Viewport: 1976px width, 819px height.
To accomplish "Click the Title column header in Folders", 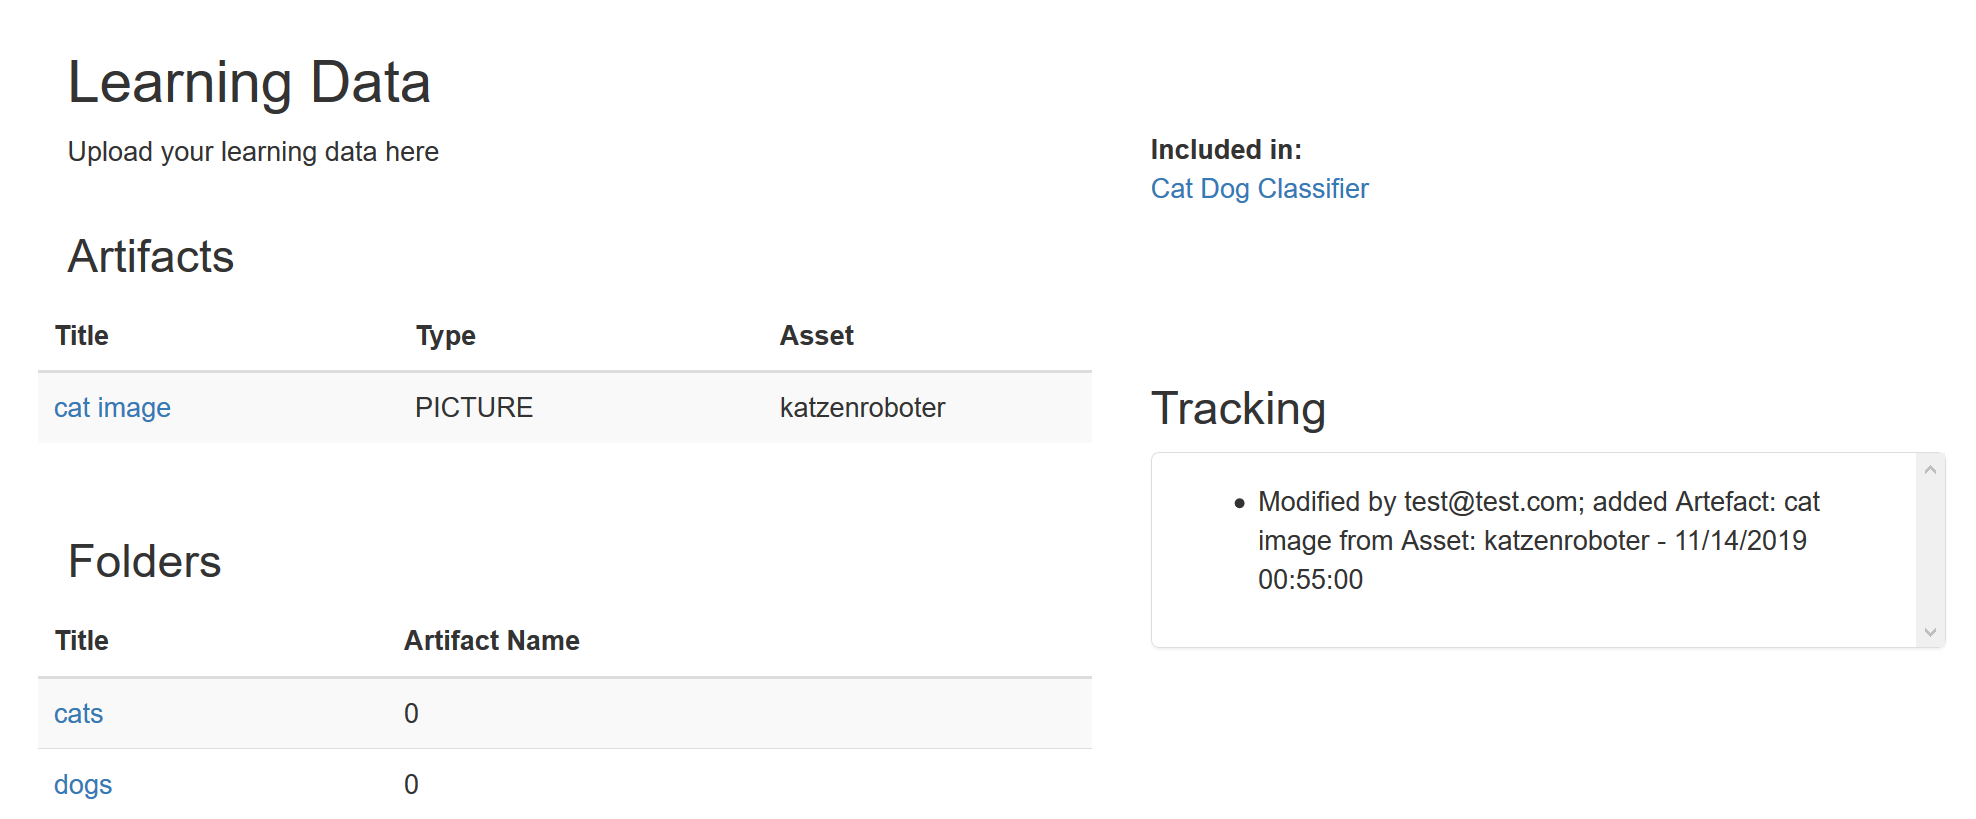I will [x=81, y=641].
